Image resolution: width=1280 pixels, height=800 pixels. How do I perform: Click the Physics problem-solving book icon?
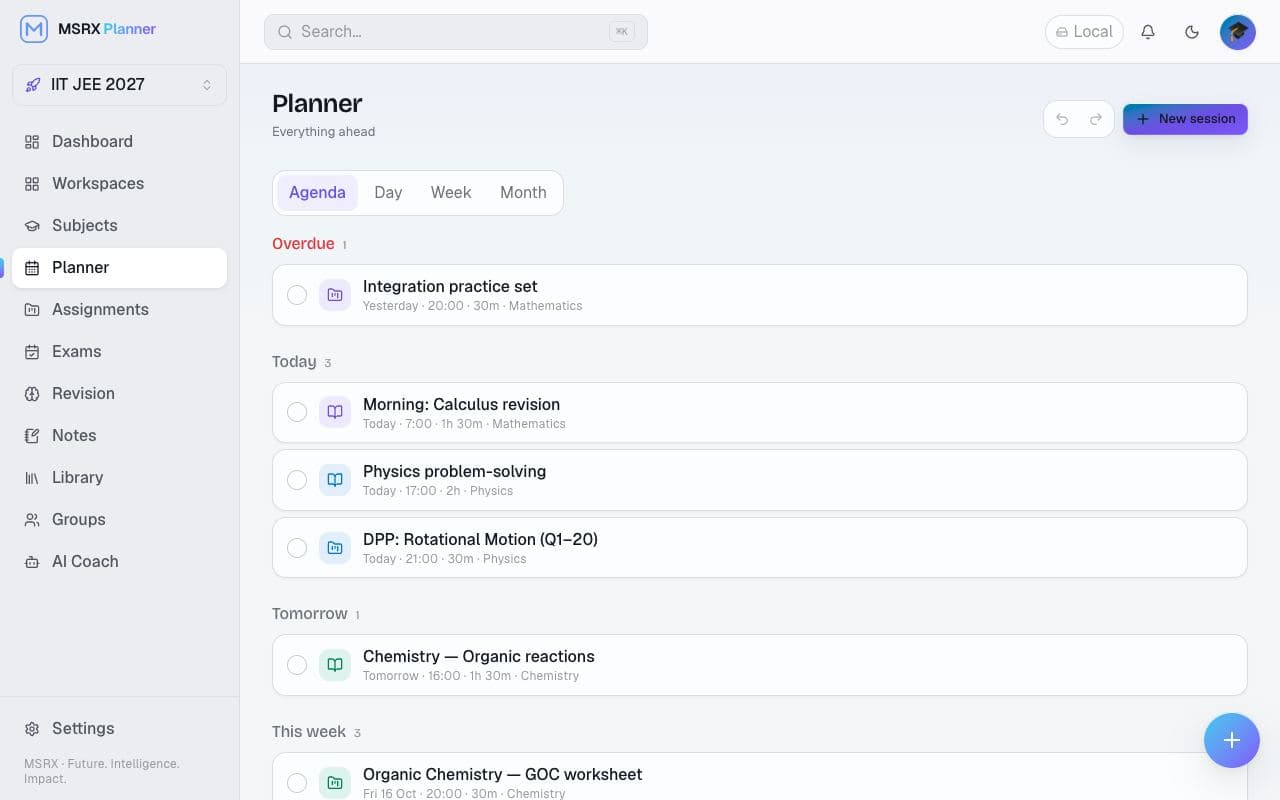[x=335, y=480]
